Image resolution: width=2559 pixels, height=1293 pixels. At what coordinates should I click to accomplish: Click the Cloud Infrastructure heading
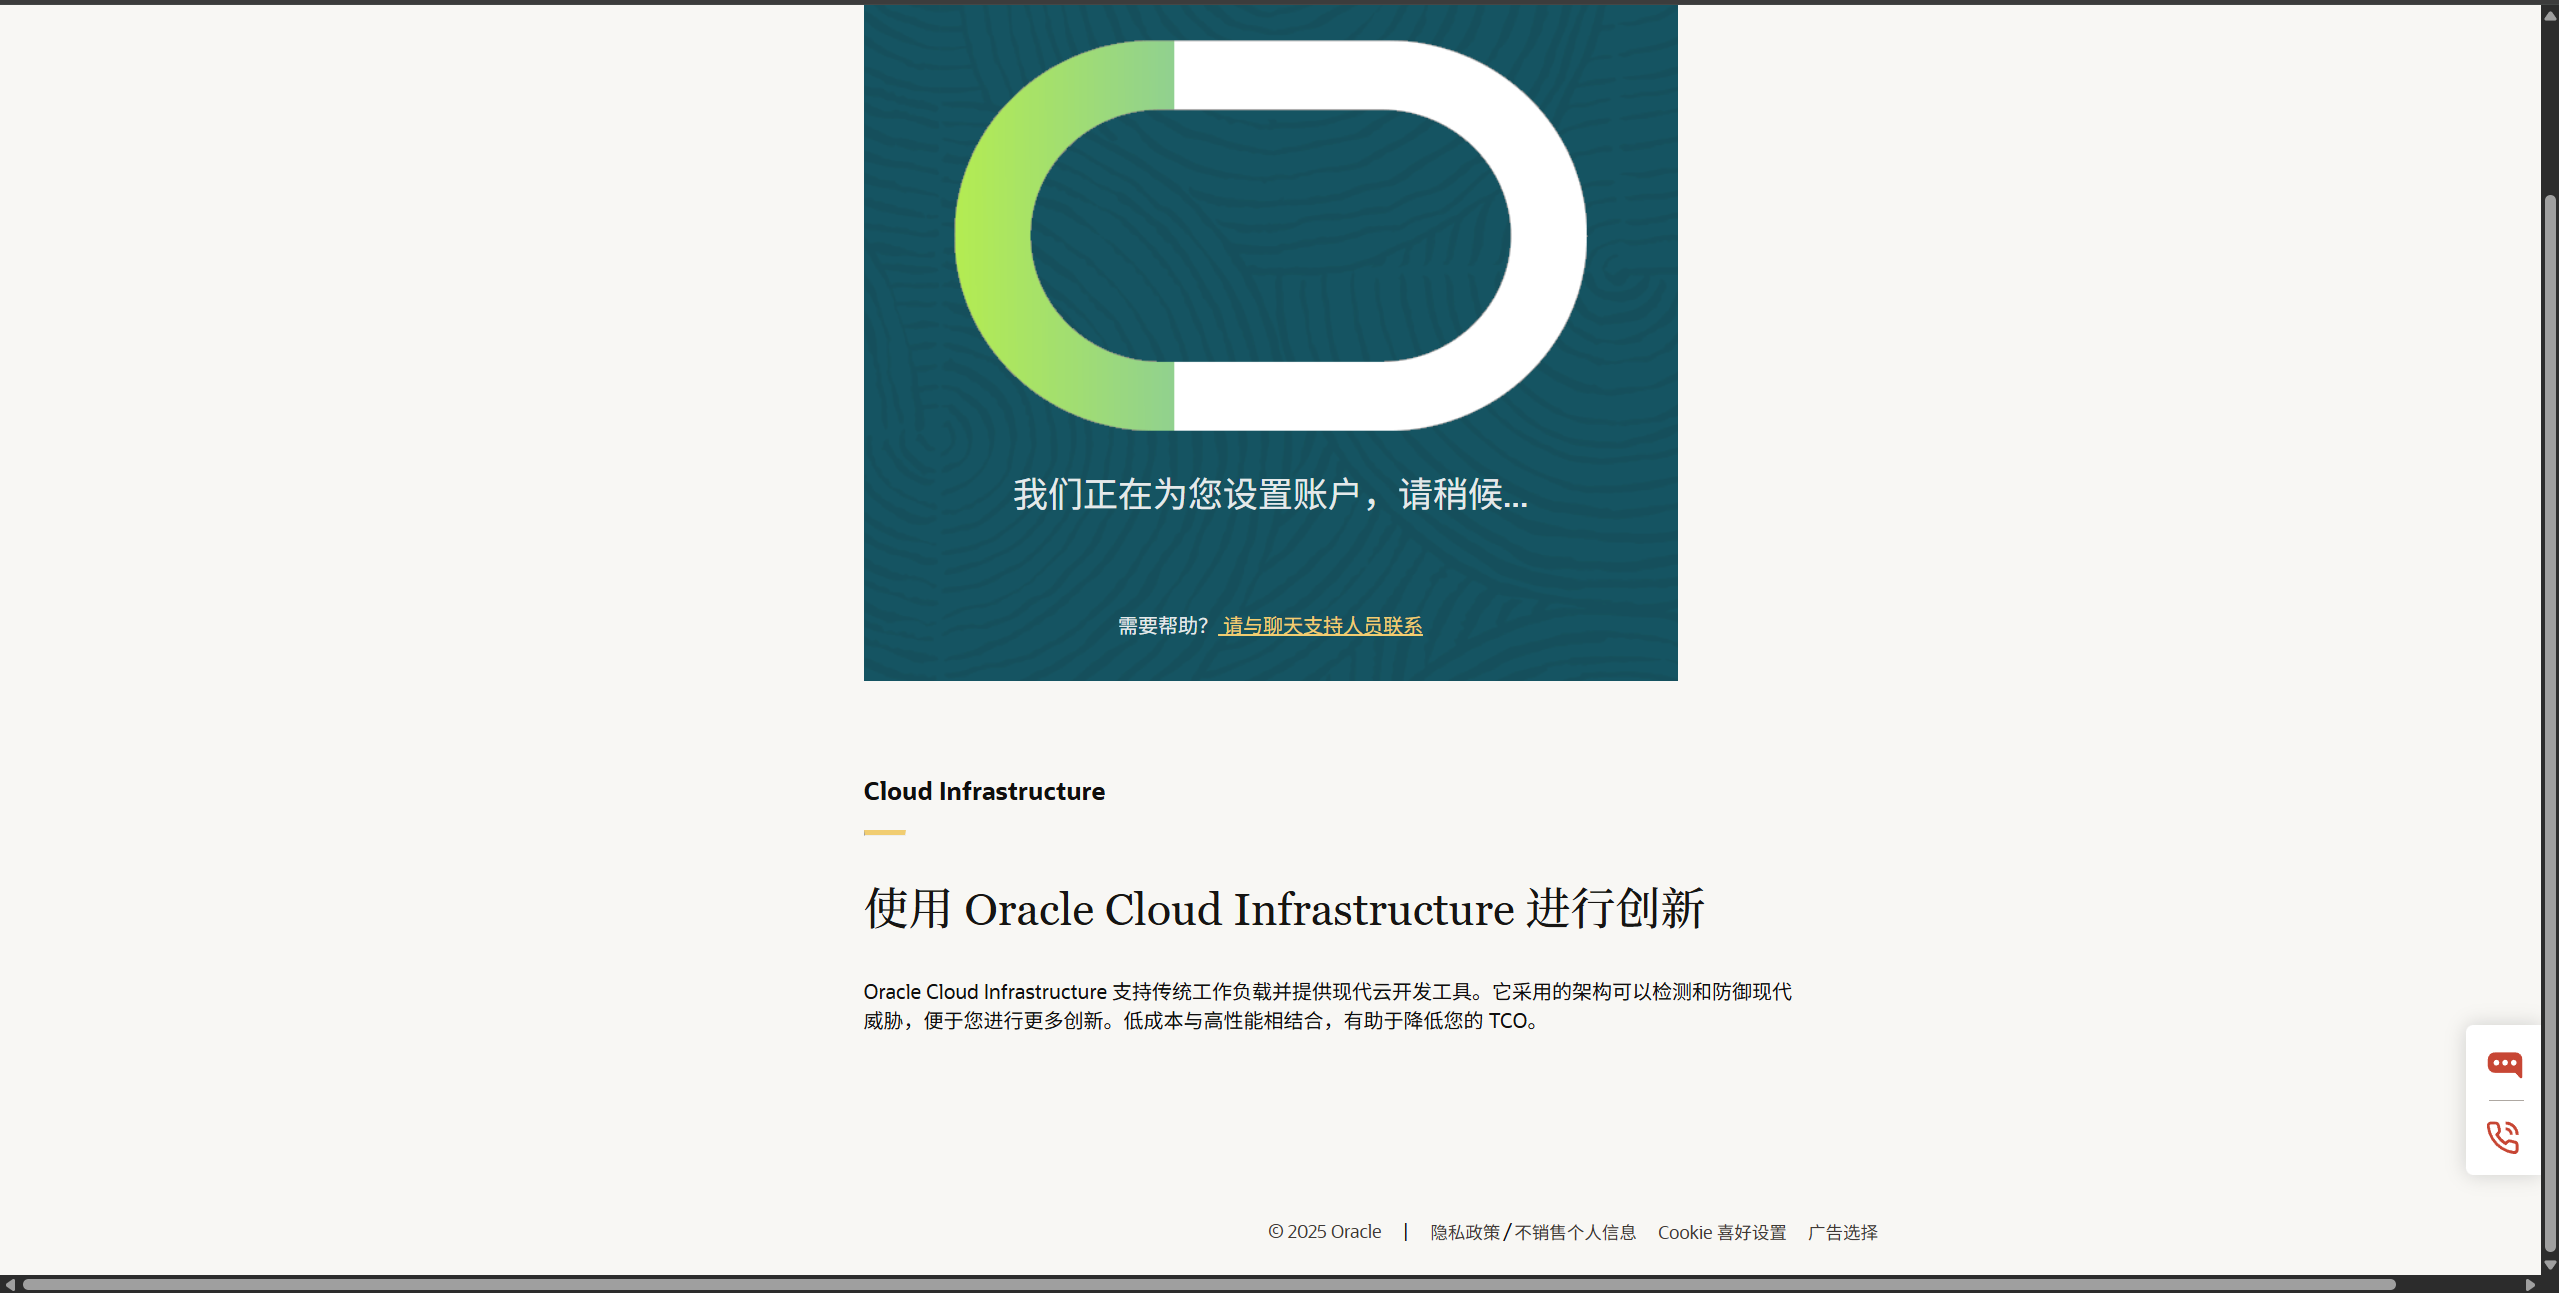984,791
